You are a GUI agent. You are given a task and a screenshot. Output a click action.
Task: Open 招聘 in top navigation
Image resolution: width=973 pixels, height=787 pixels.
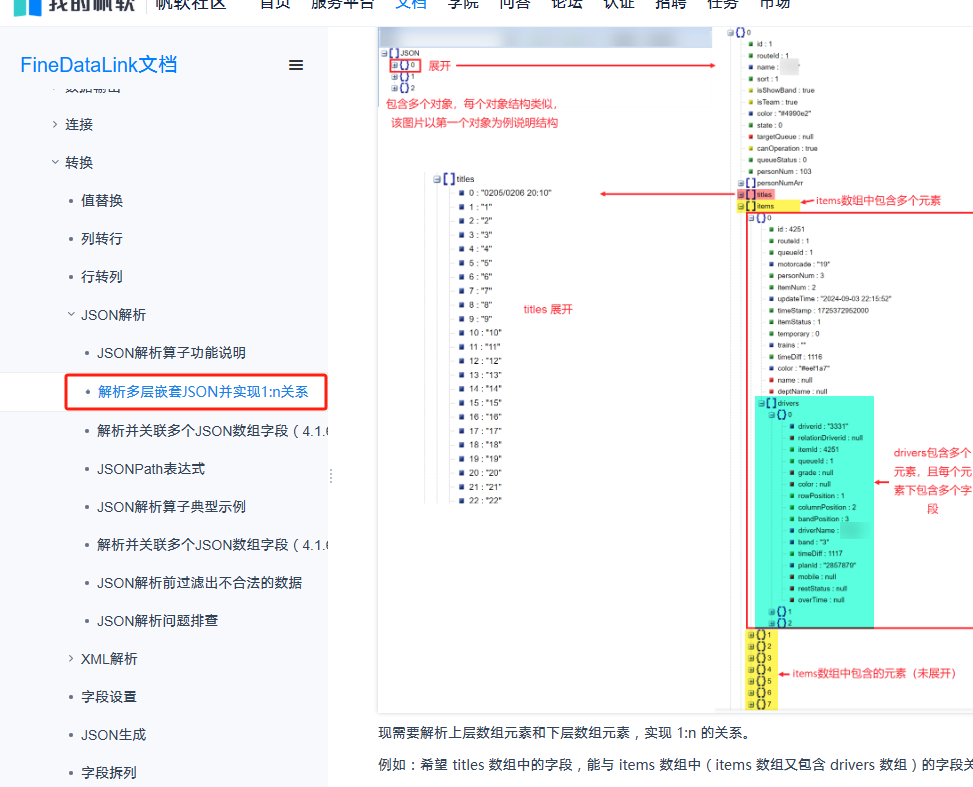point(671,4)
